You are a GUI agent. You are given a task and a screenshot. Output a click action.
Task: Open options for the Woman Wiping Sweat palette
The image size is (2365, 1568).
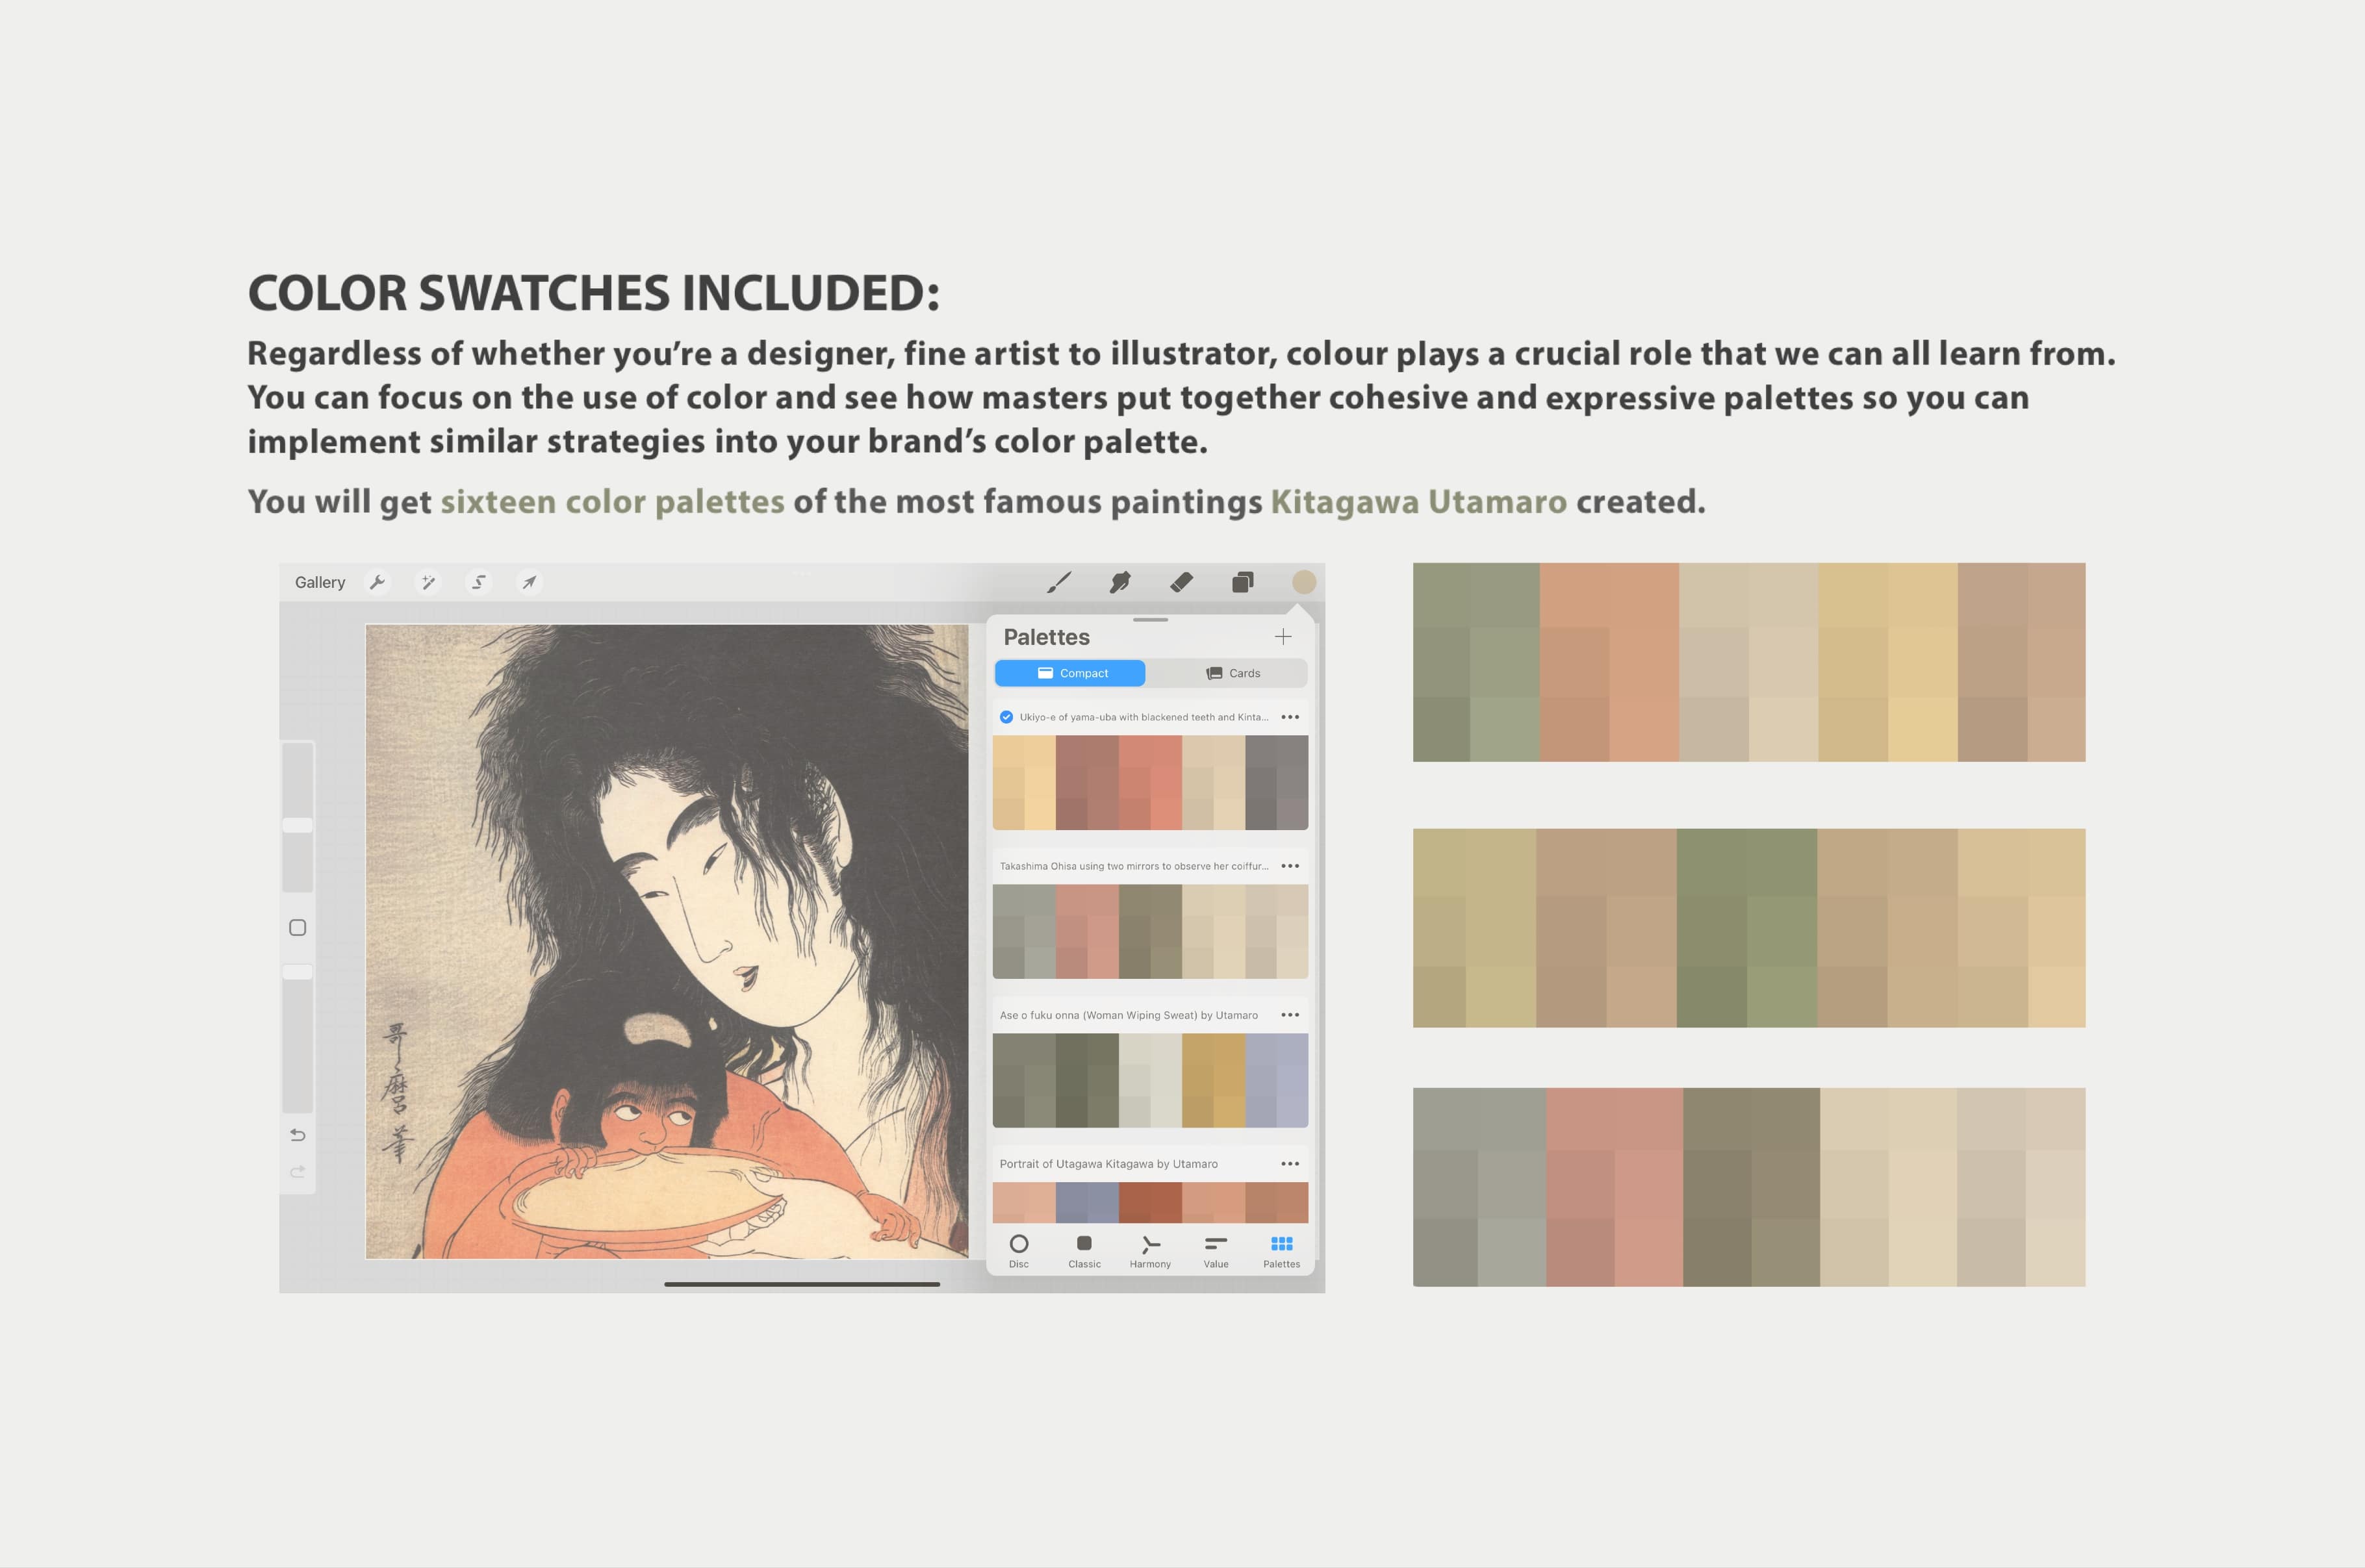(x=1290, y=1014)
